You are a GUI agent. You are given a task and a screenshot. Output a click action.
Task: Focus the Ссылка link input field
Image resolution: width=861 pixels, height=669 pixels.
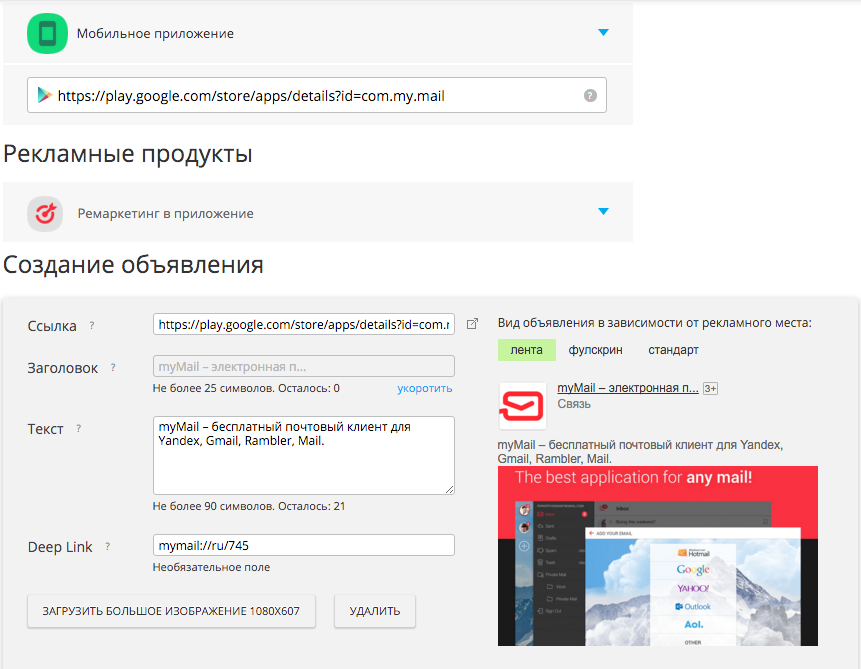pos(304,324)
